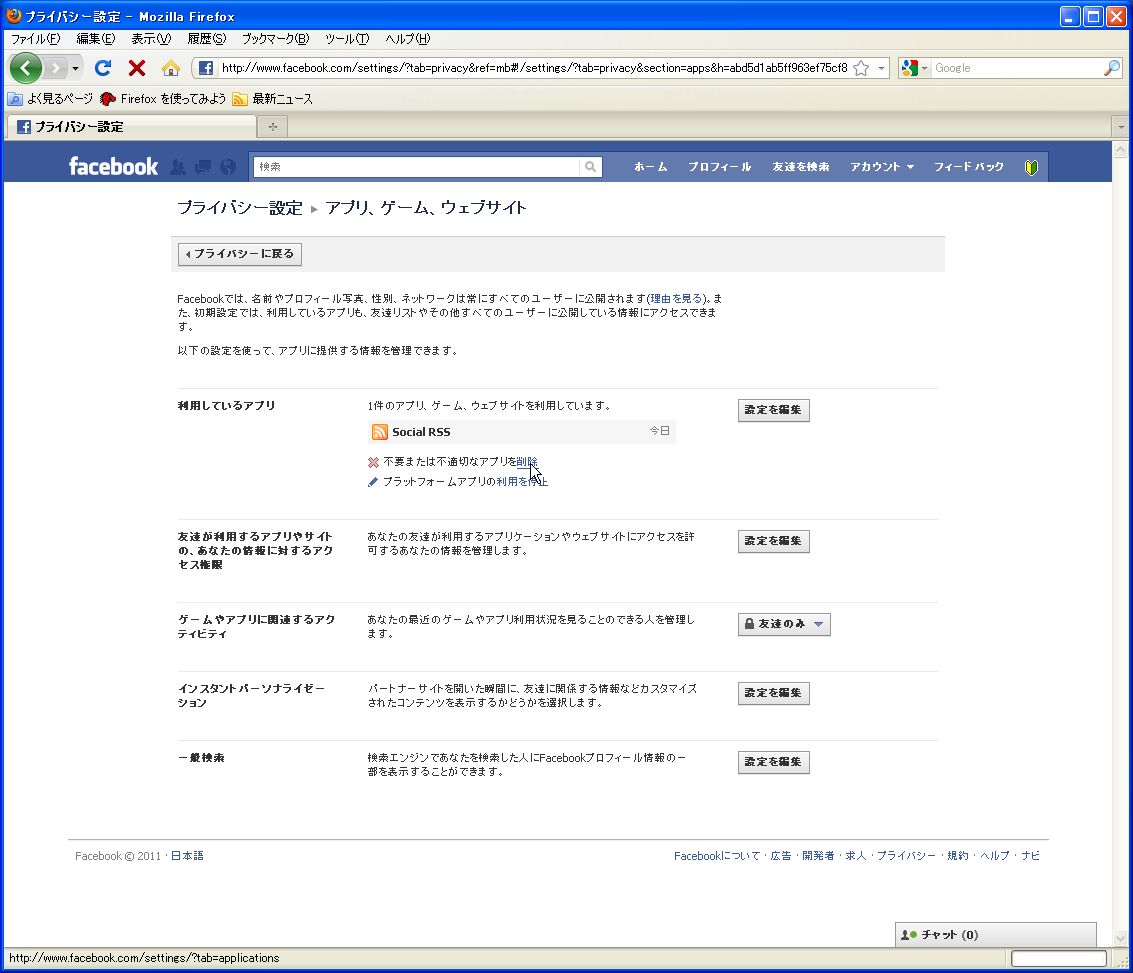Open the list all tabs dropdown

click(x=1121, y=126)
